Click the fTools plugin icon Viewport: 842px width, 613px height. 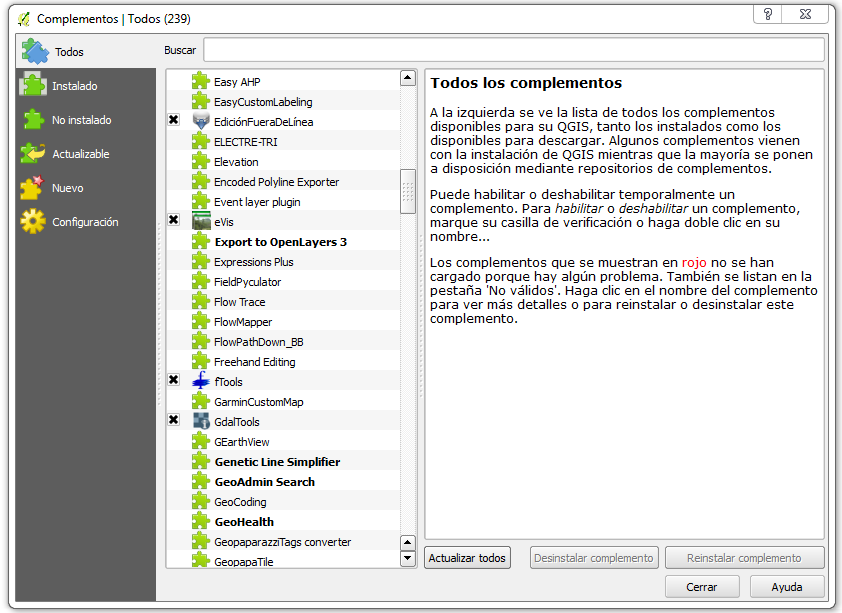[201, 381]
